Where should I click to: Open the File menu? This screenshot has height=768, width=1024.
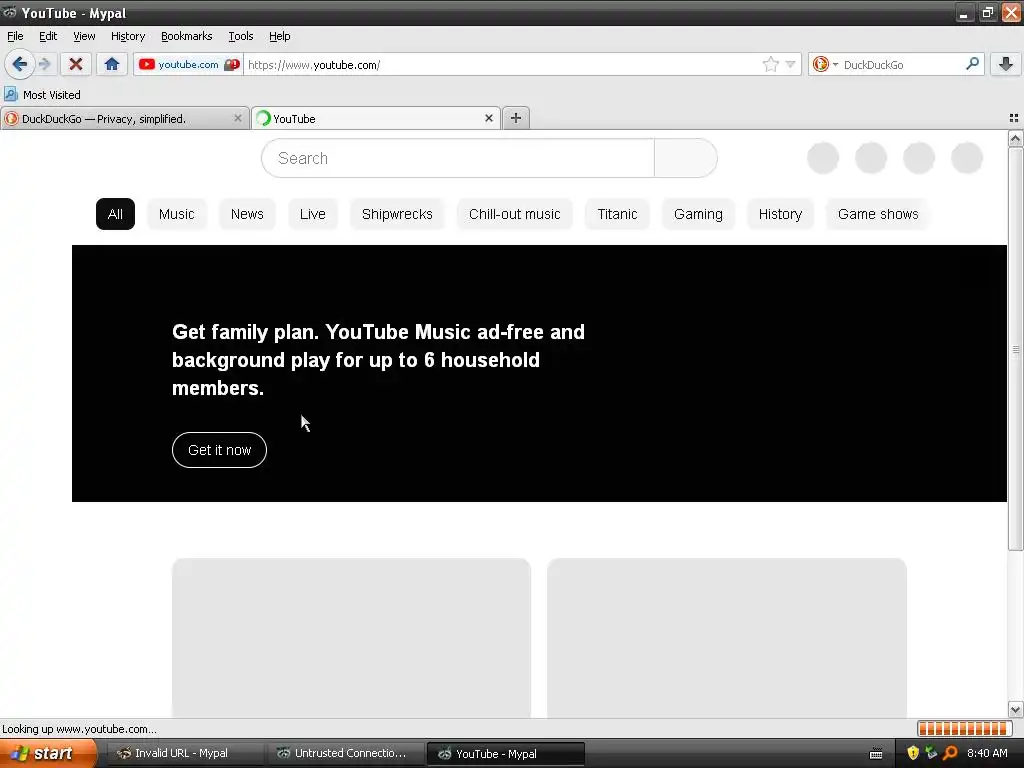click(x=15, y=36)
